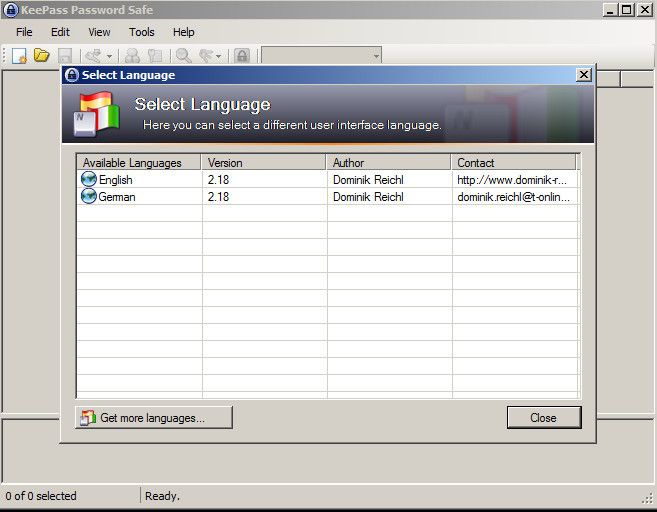
Task: Open the Add Entry dropdown arrow
Action: point(109,56)
